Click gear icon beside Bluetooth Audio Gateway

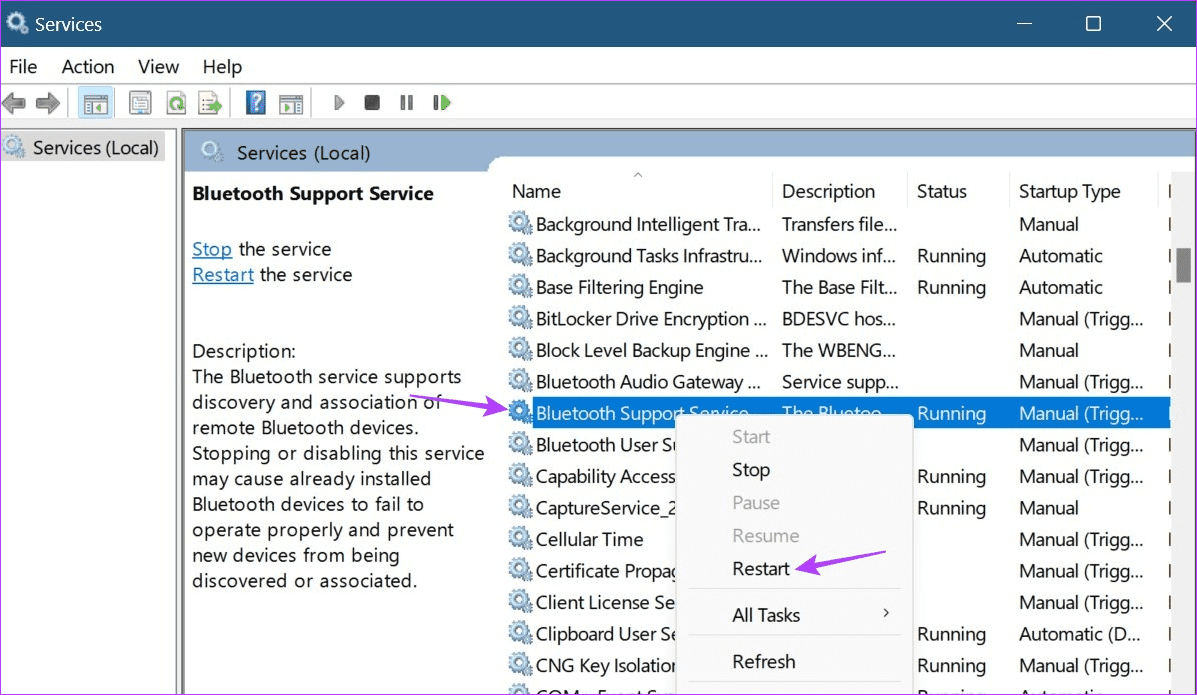coord(520,380)
